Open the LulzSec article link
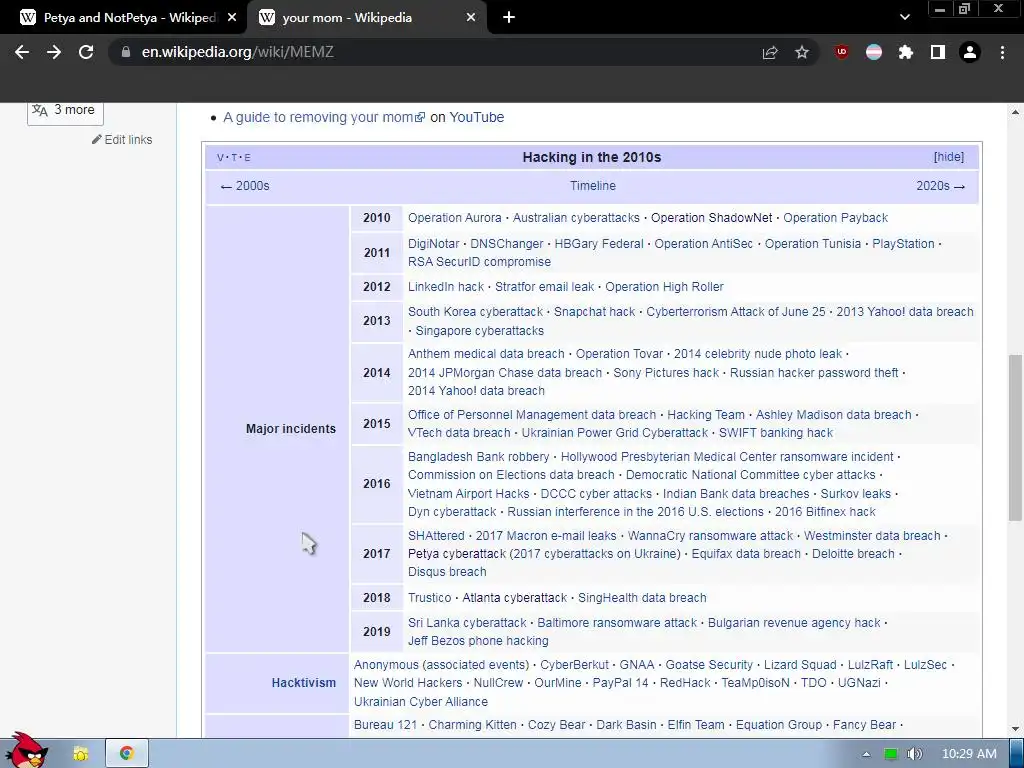This screenshot has width=1024, height=768. [x=925, y=665]
